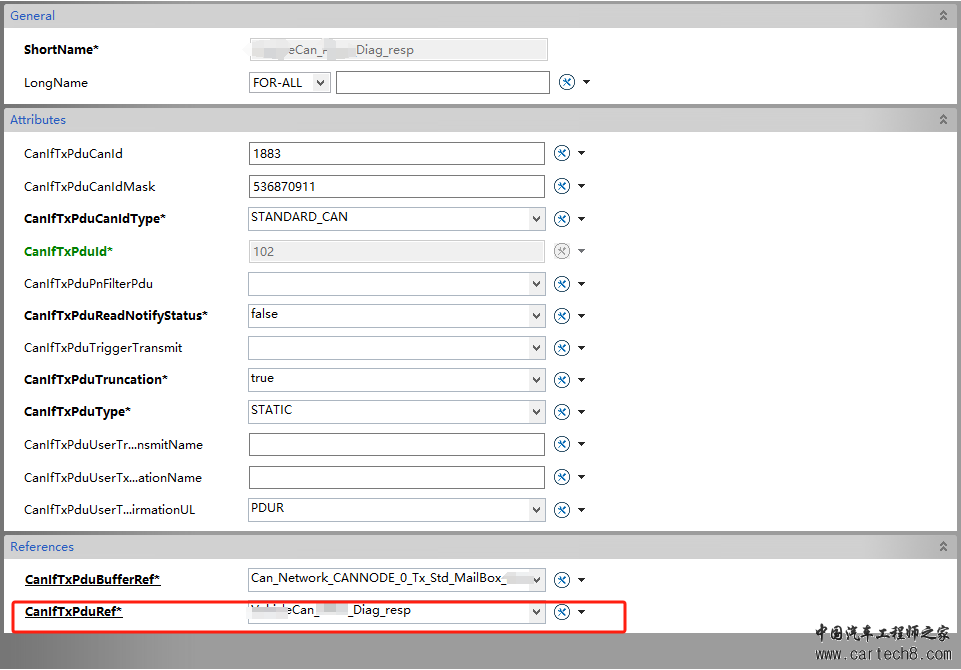Open menu arrow for CanIfTxPduCanId
The image size is (961, 670).
pos(582,153)
